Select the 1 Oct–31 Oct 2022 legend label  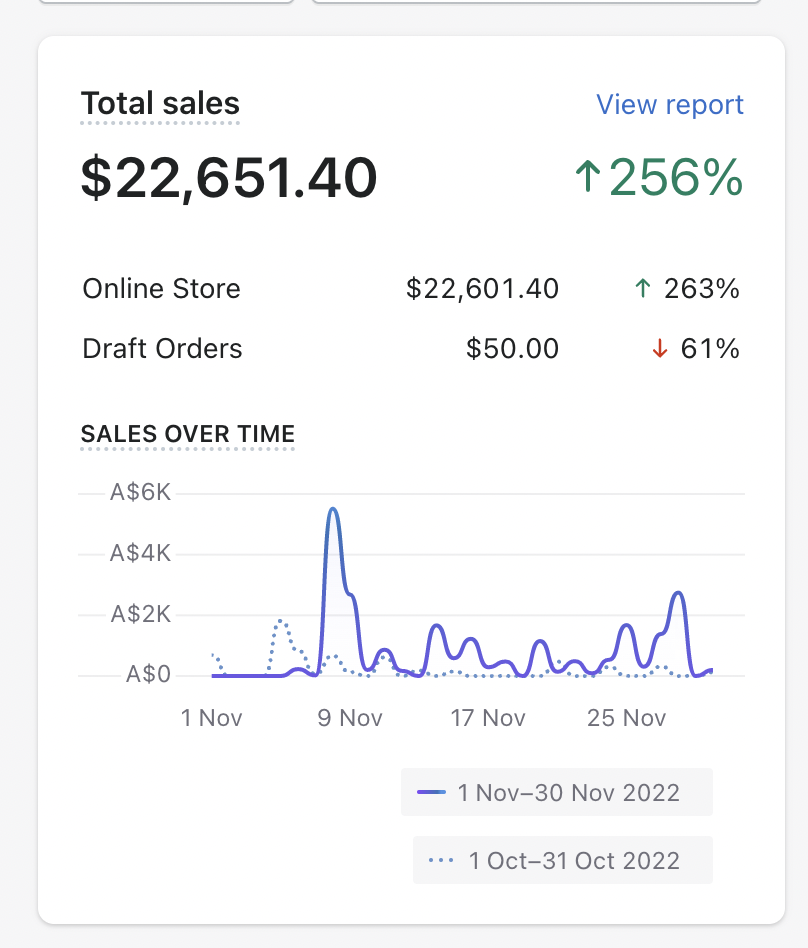(574, 861)
